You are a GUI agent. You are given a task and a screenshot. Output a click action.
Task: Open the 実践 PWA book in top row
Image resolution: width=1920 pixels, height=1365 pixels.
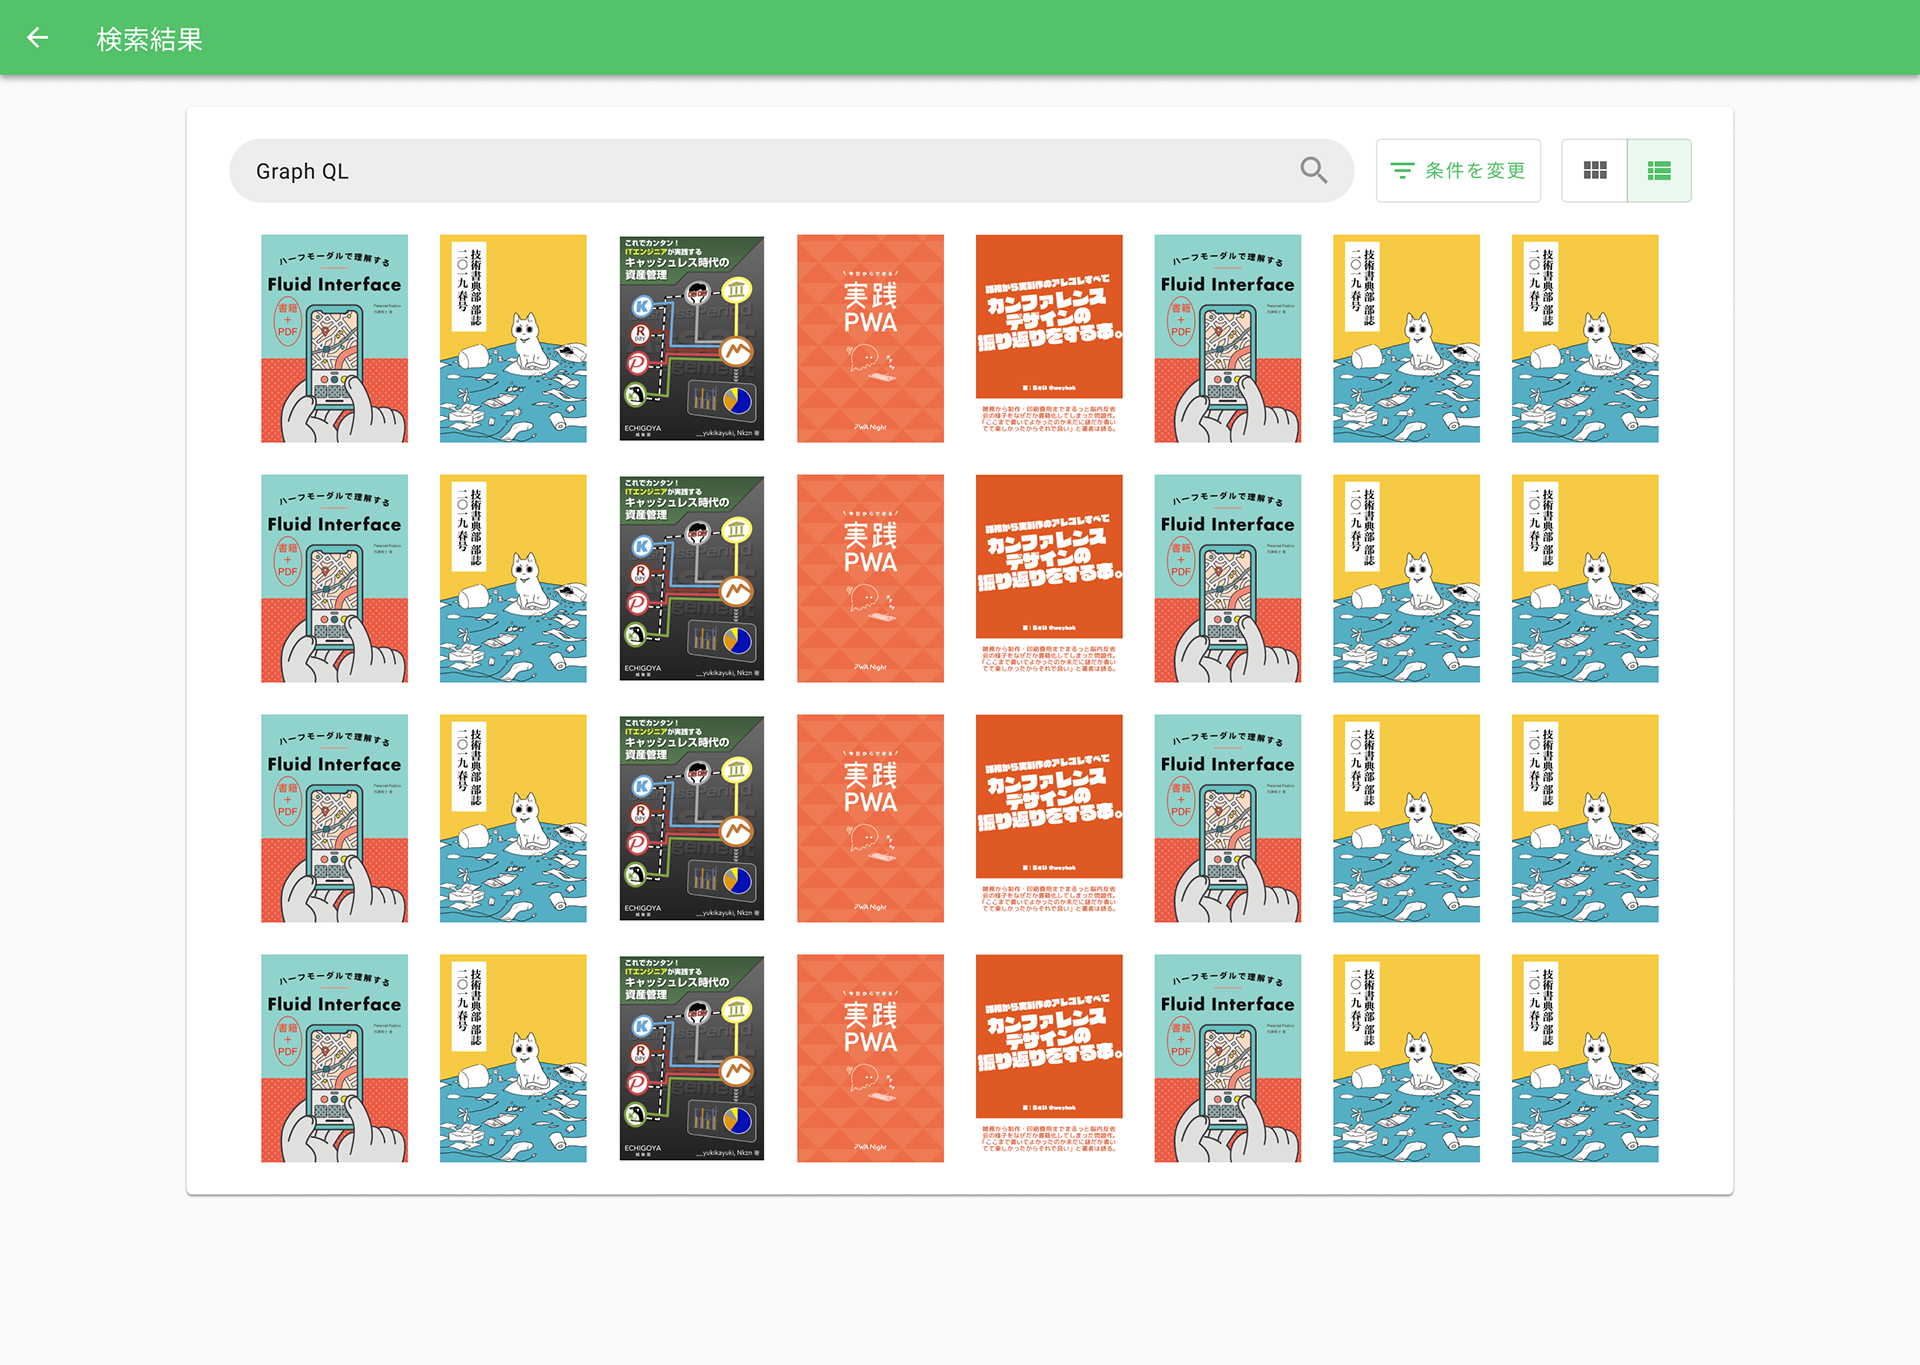tap(870, 338)
